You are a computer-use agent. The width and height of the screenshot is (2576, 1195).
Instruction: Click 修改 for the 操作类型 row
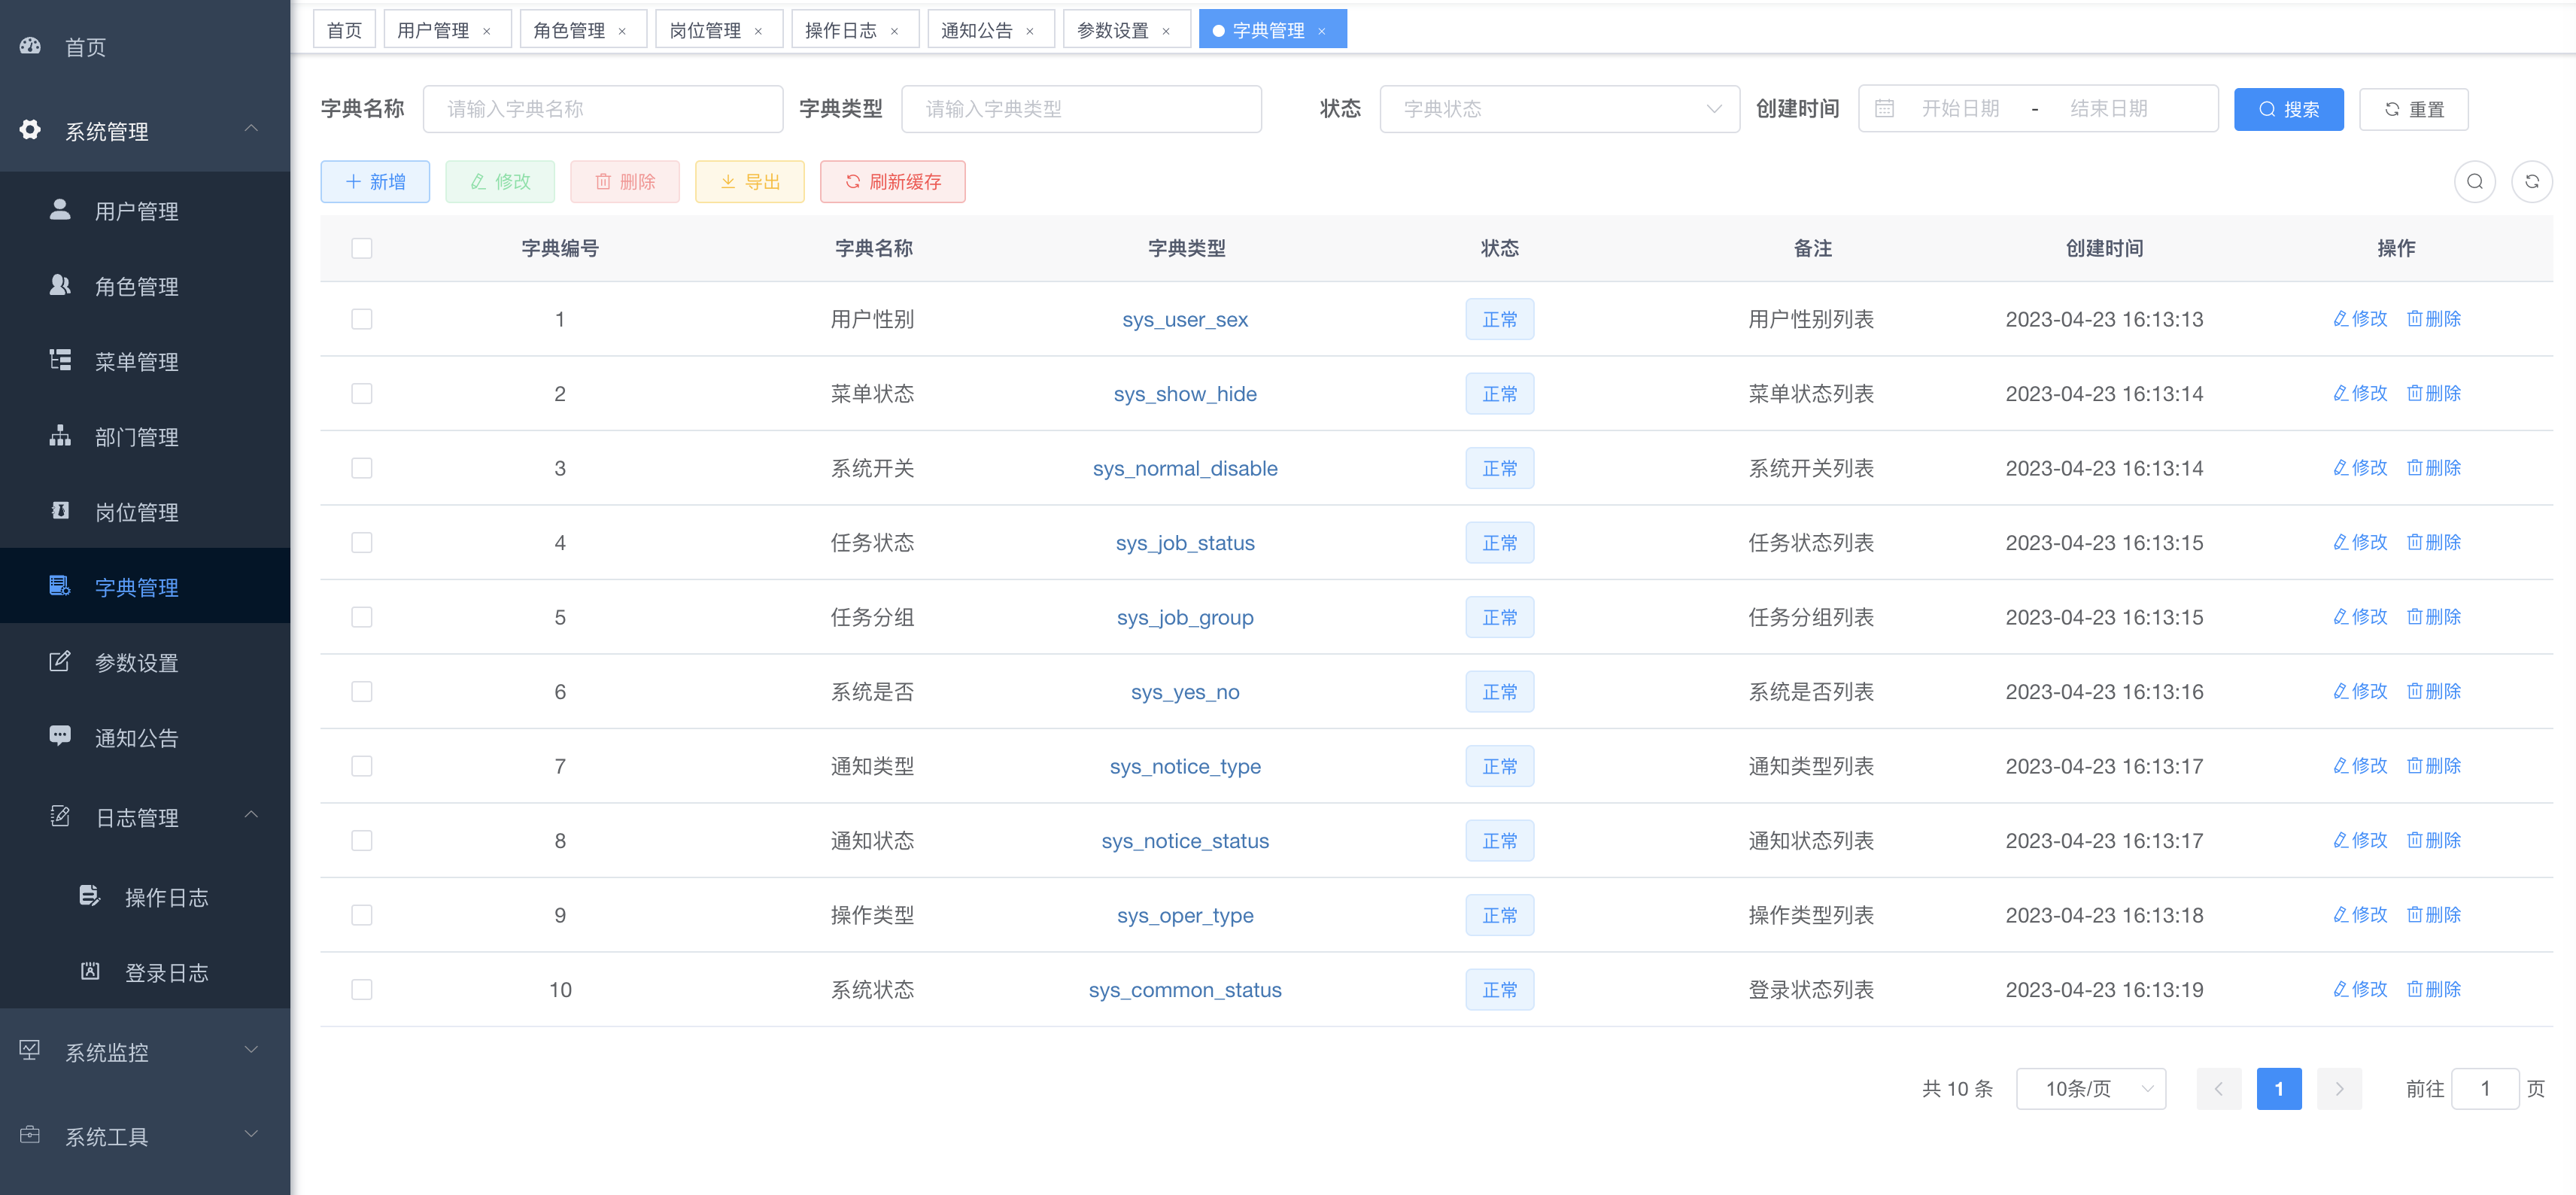(2360, 914)
